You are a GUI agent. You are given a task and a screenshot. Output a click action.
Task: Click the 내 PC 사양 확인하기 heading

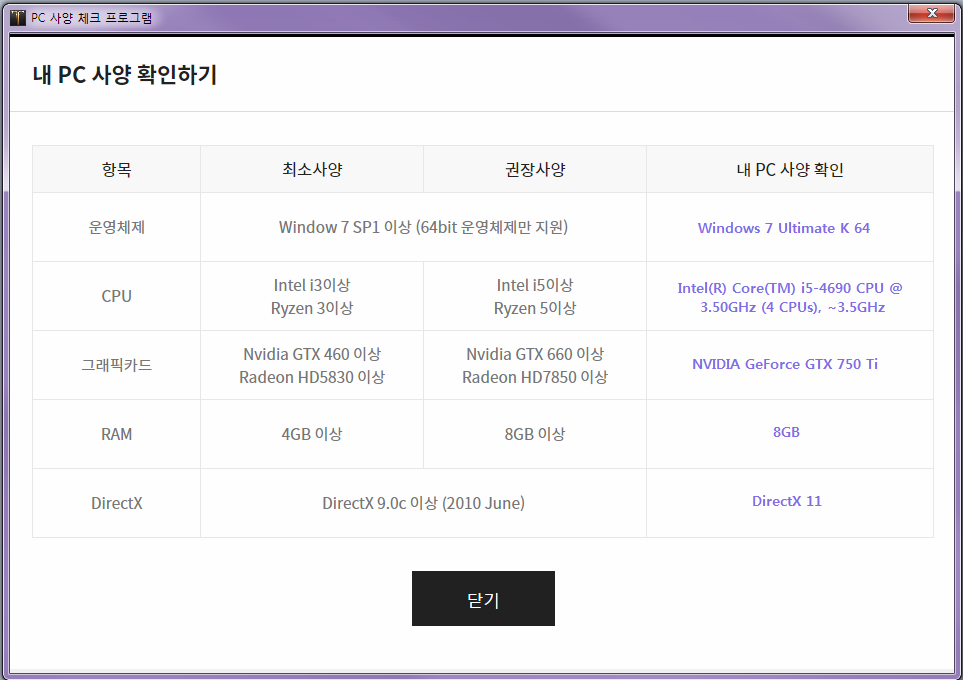coord(125,75)
